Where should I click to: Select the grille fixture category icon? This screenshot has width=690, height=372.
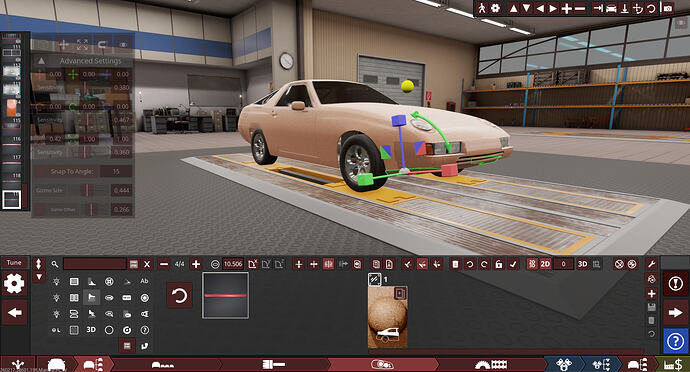click(74, 281)
